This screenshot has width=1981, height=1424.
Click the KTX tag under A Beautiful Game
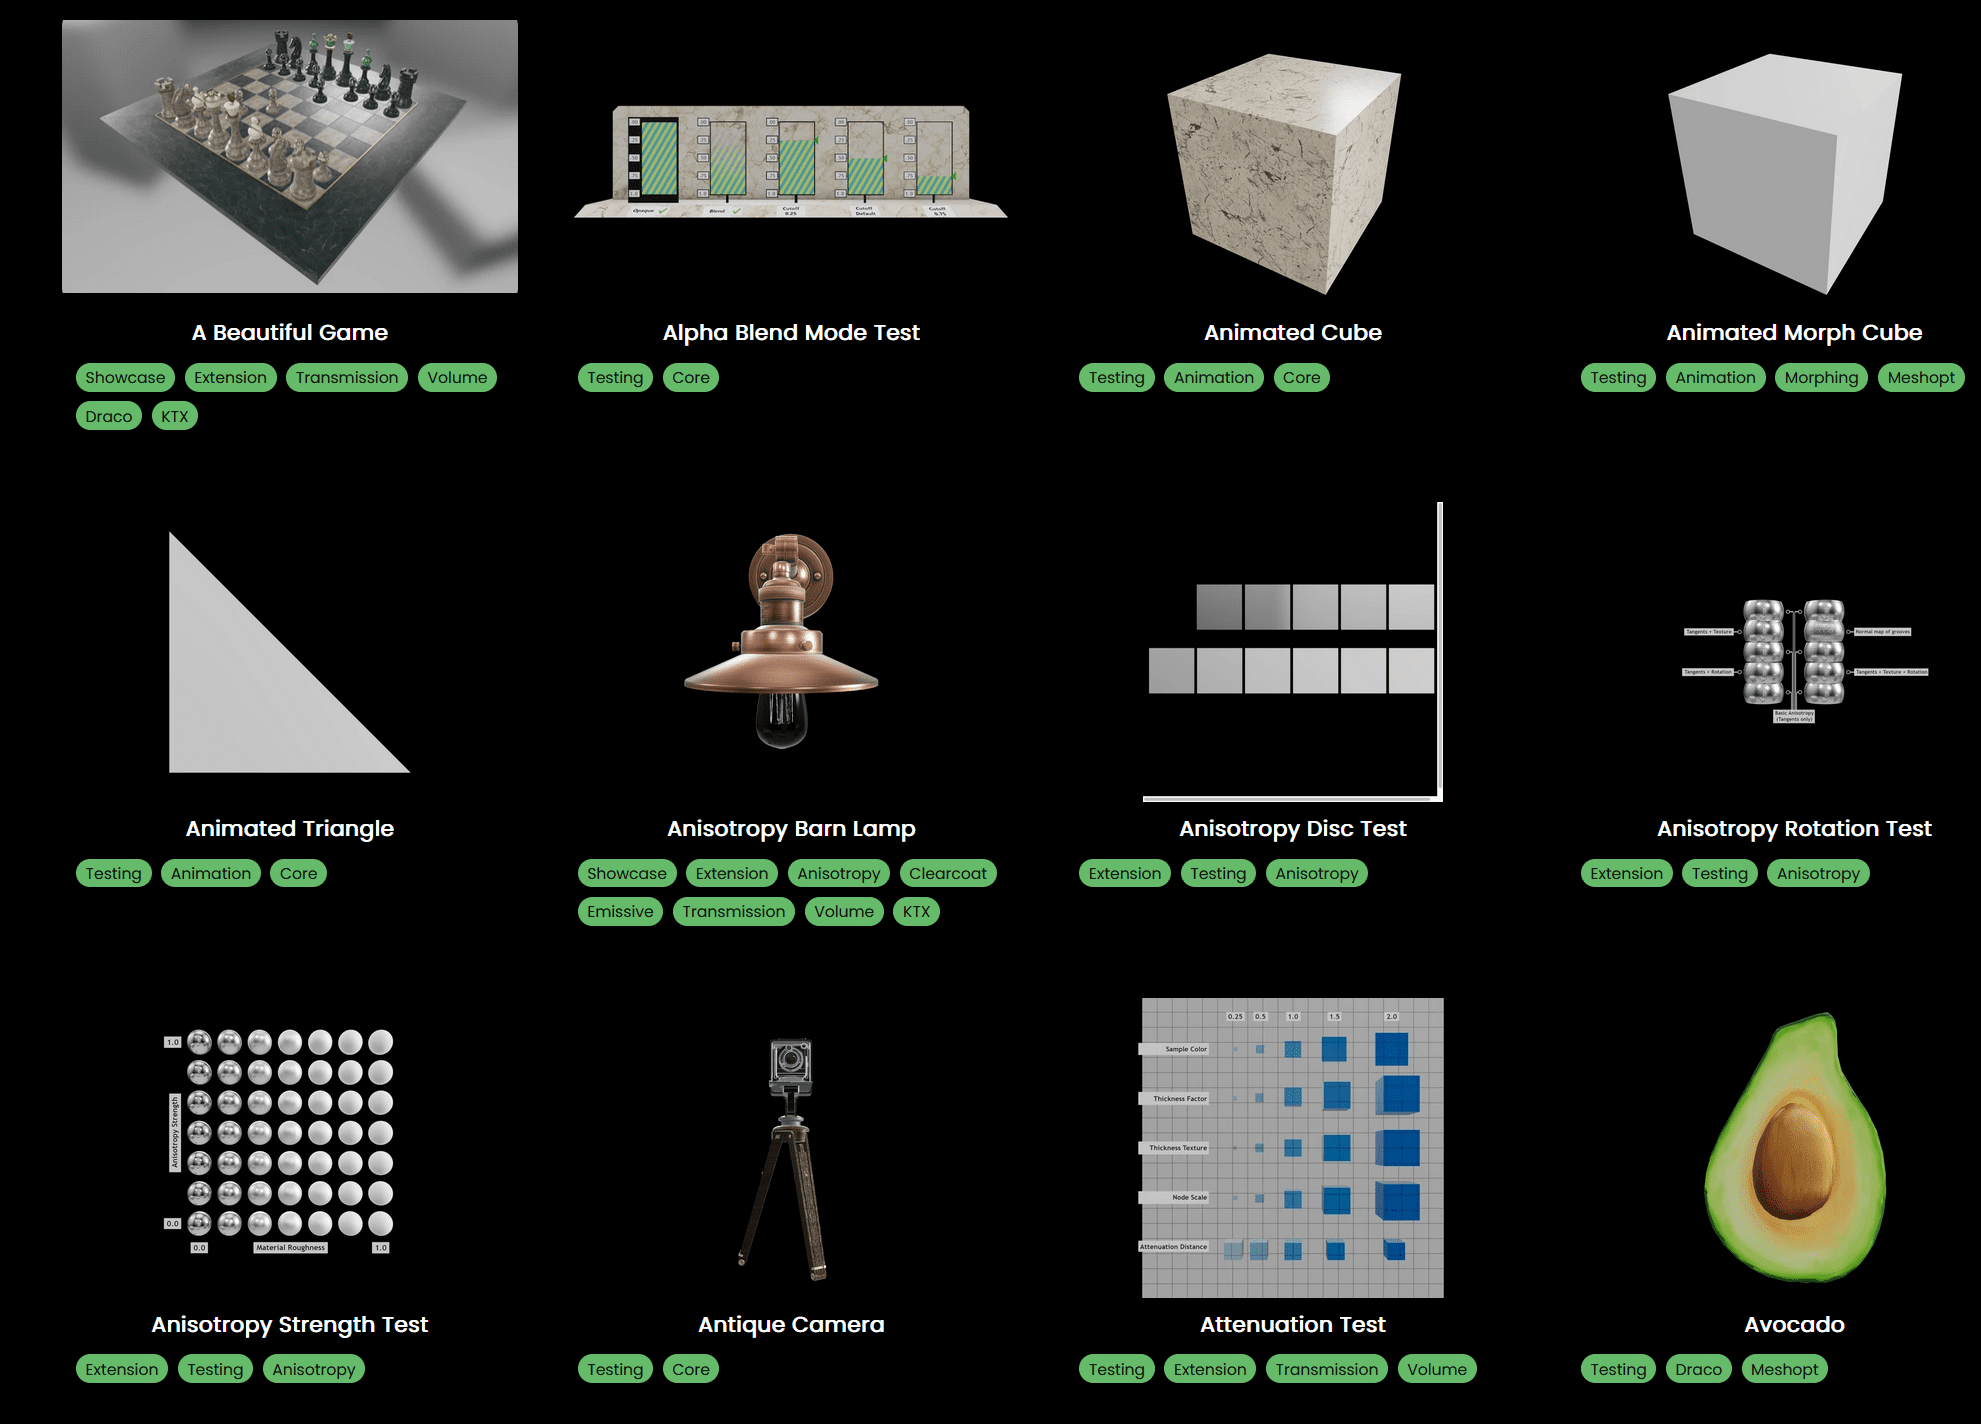174,415
